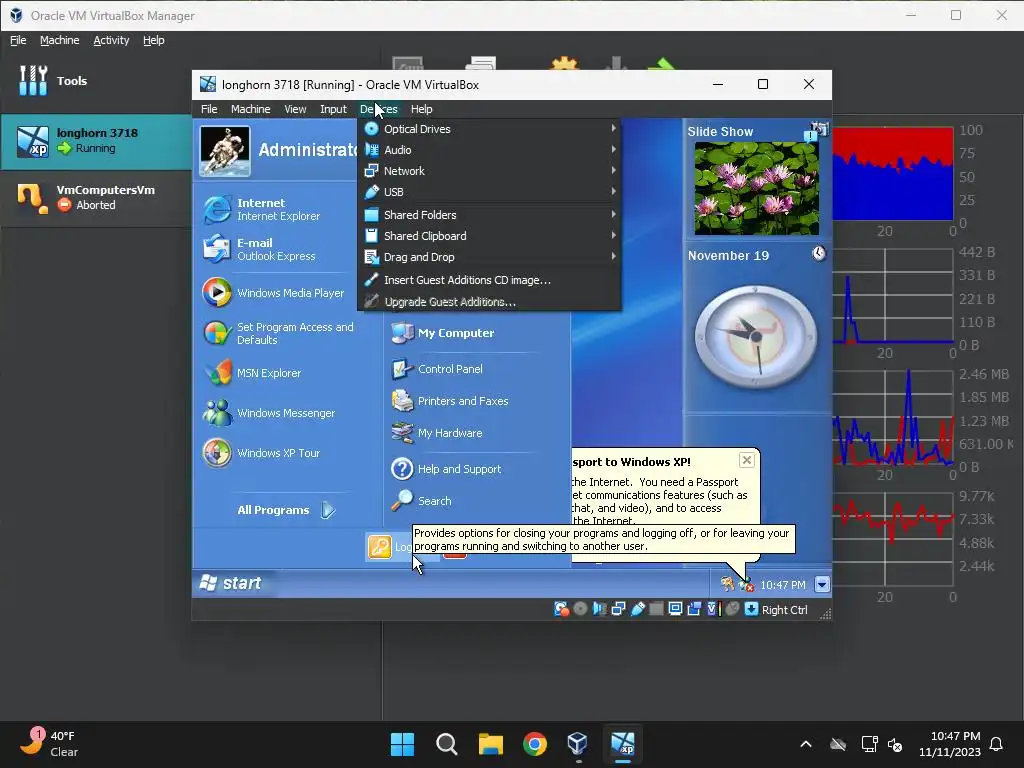The width and height of the screenshot is (1024, 768).
Task: Choose Shared Clipboard in Devices menu
Action: pos(489,236)
